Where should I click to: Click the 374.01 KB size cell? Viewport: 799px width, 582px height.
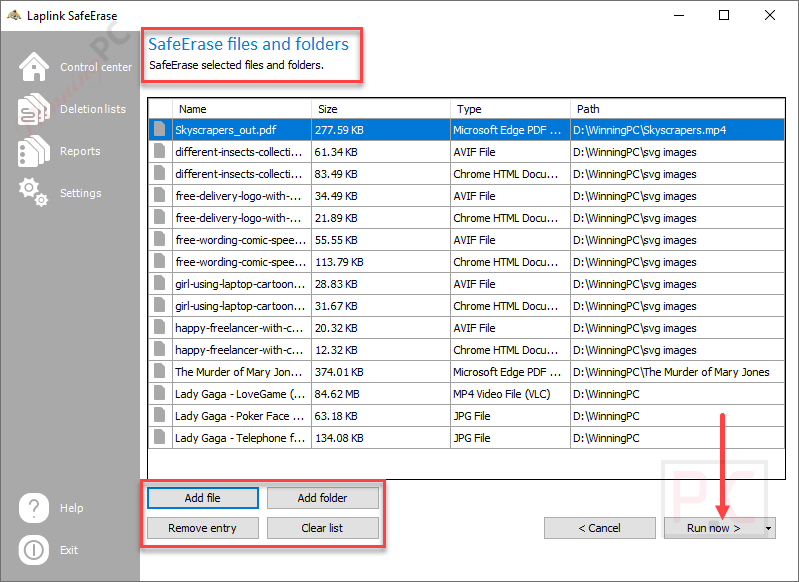(339, 372)
